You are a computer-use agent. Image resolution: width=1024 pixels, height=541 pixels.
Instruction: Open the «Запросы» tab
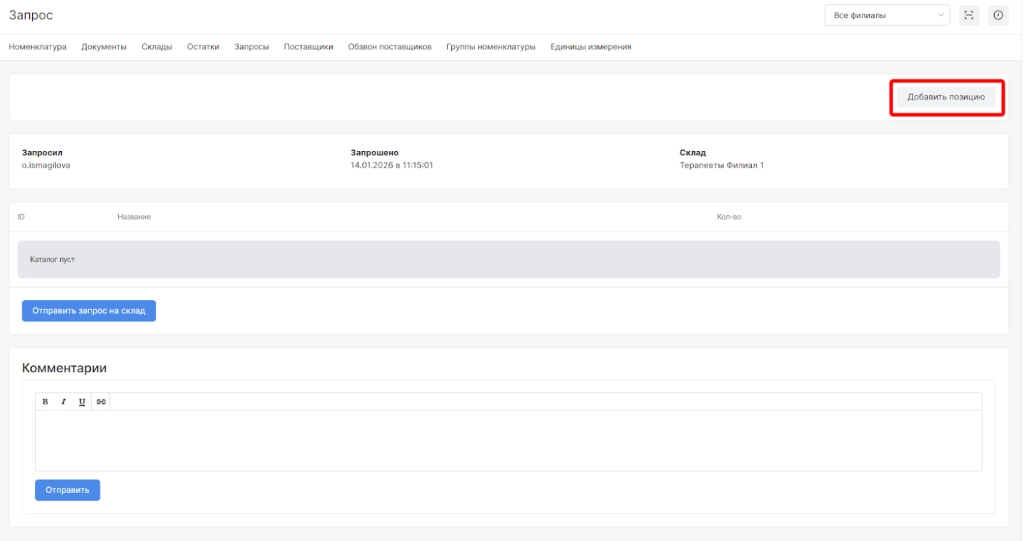point(251,47)
